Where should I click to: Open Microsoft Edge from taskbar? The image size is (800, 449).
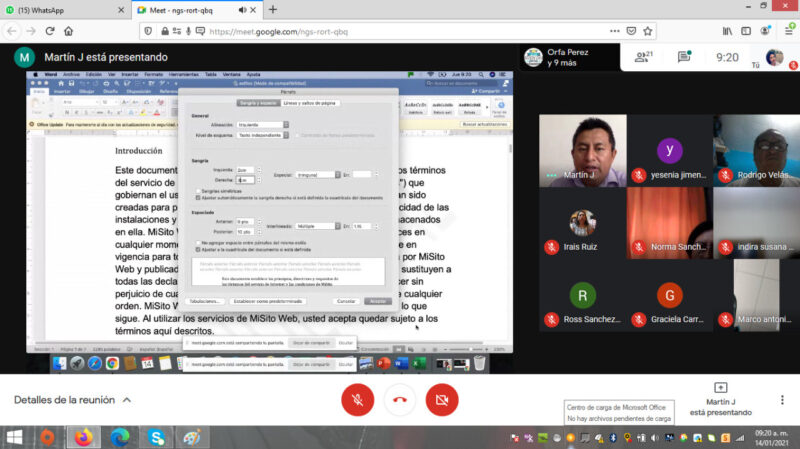tap(119, 437)
